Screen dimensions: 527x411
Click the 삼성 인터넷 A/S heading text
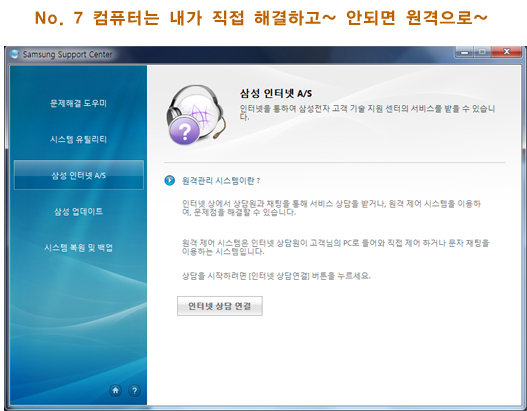tap(276, 93)
